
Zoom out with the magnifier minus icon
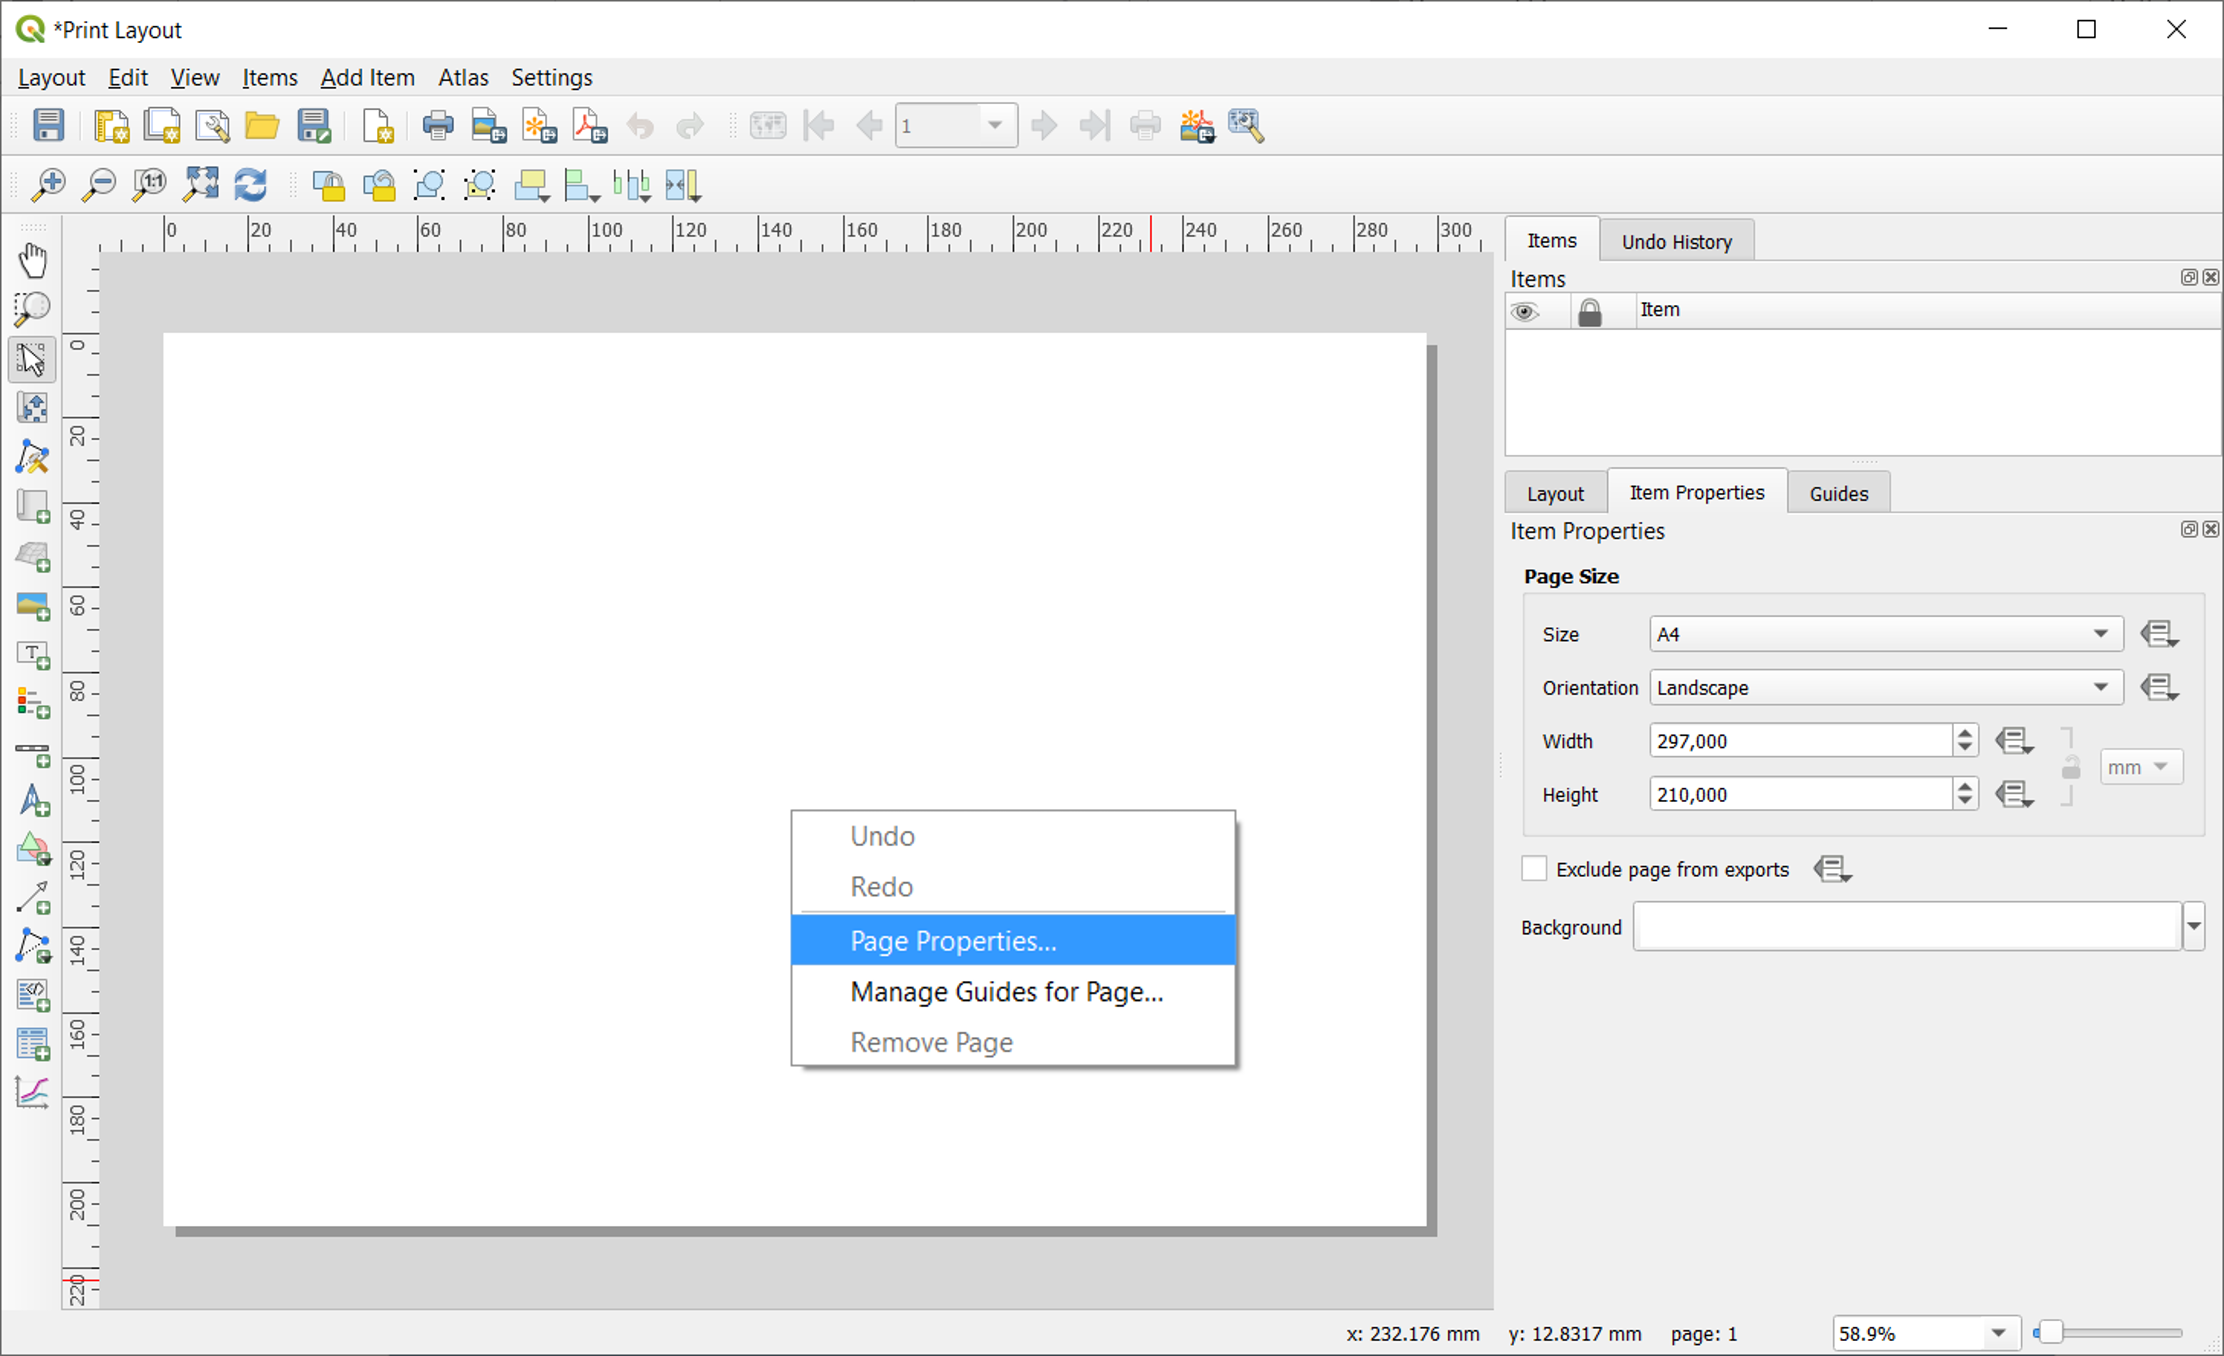[98, 185]
